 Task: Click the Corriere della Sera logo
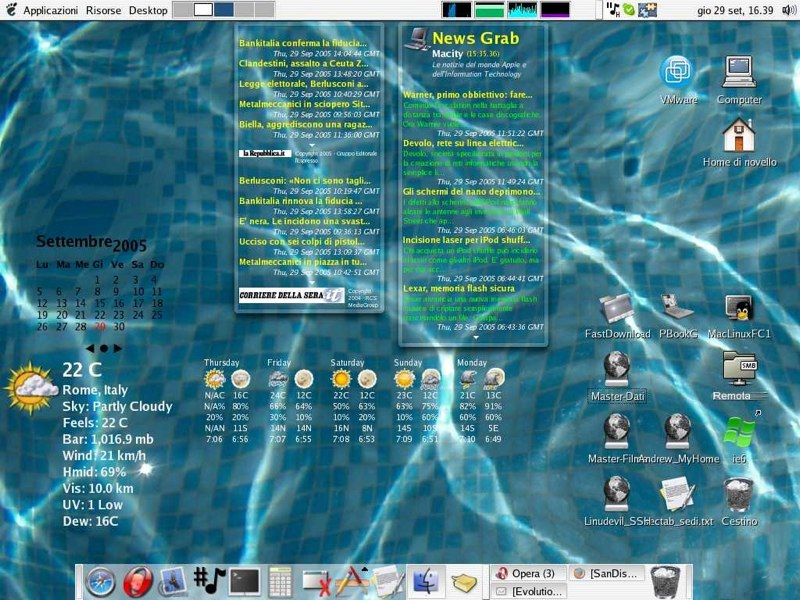coord(291,295)
